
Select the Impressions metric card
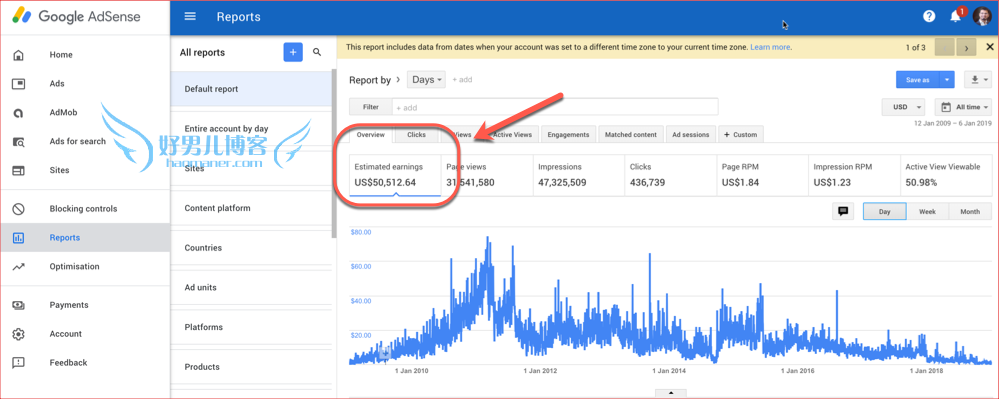579,175
